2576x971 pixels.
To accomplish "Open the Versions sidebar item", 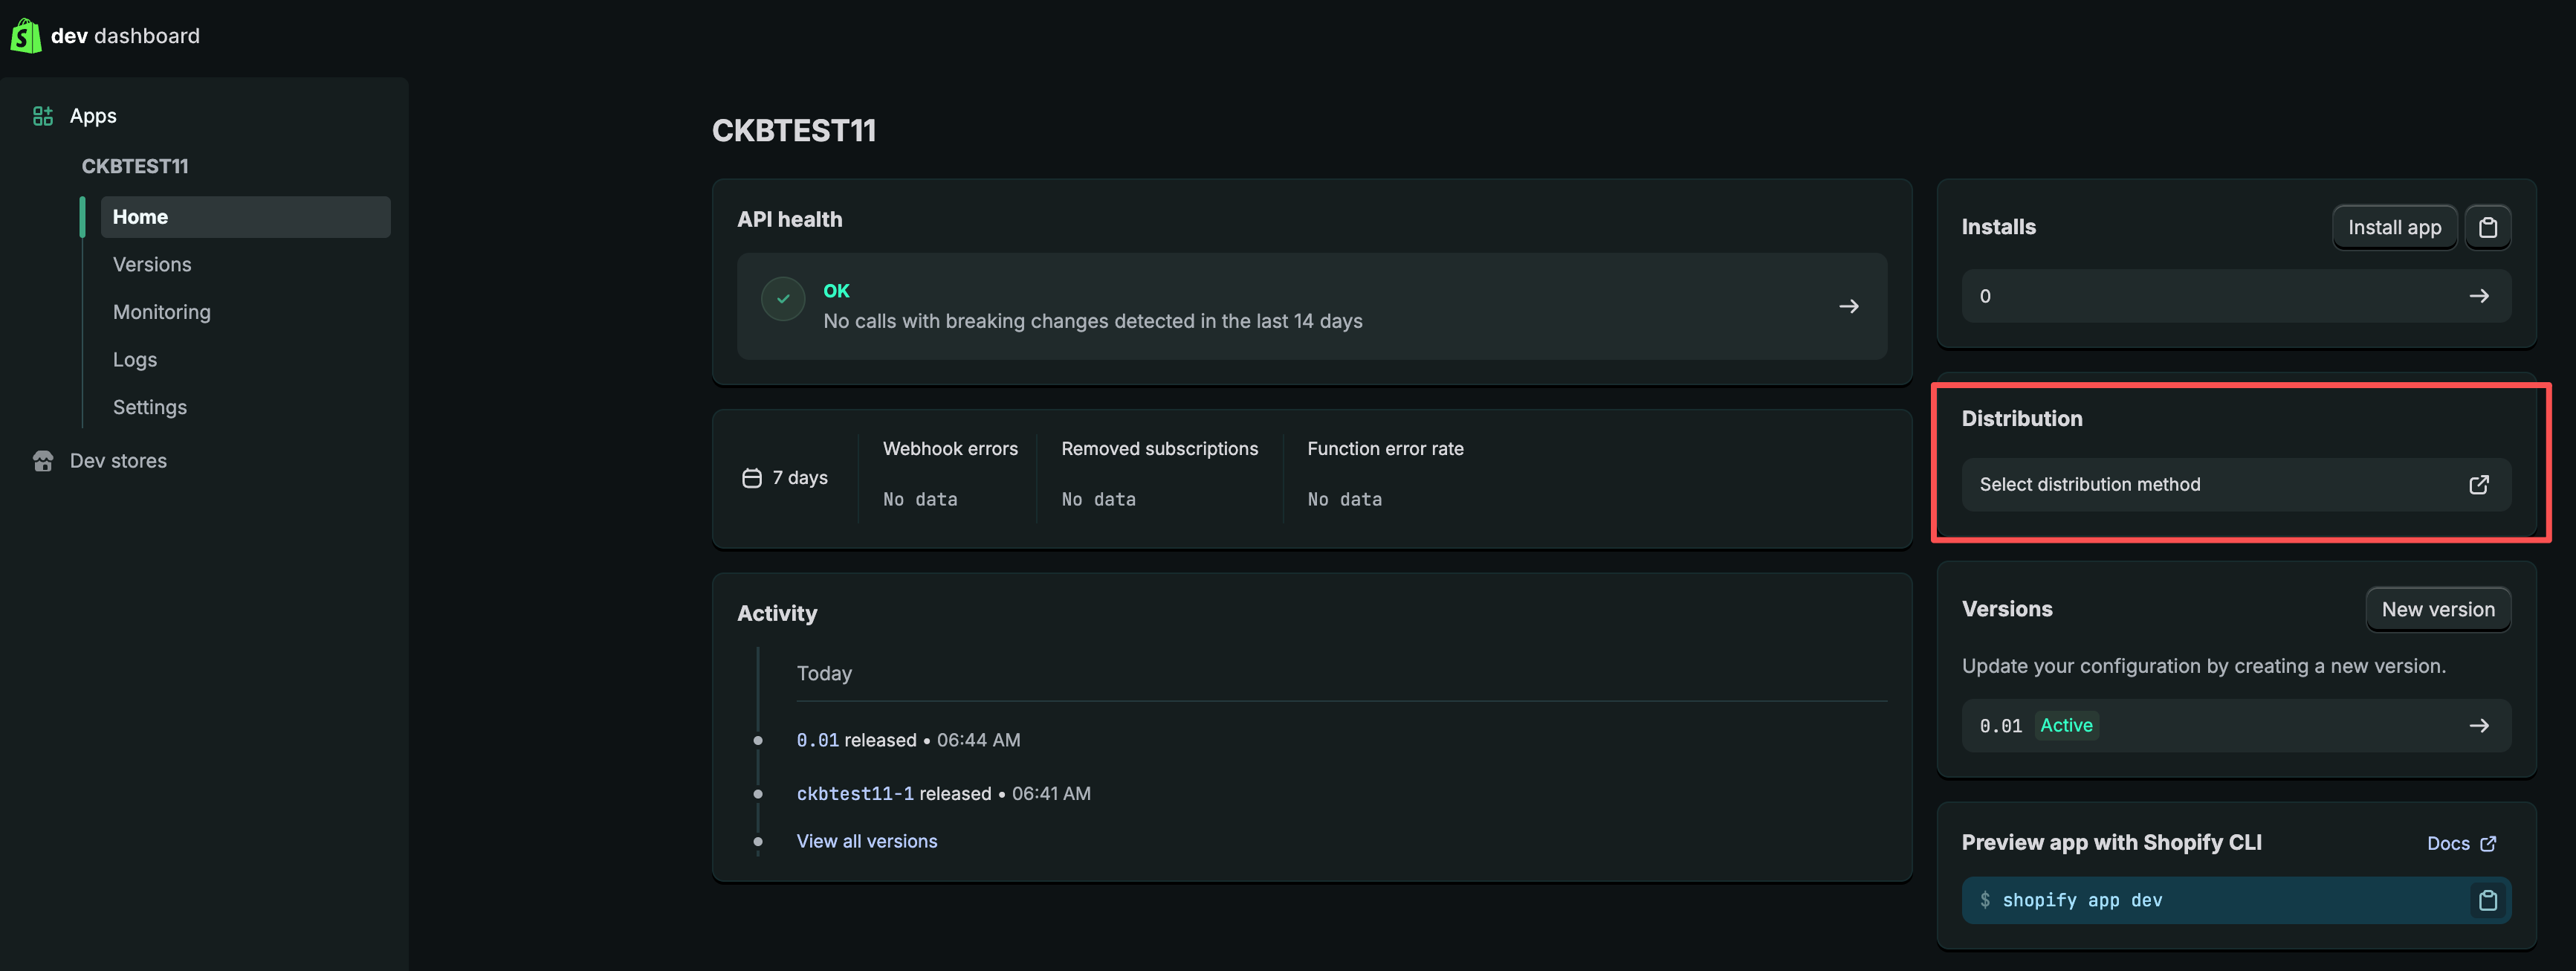I will [x=152, y=265].
